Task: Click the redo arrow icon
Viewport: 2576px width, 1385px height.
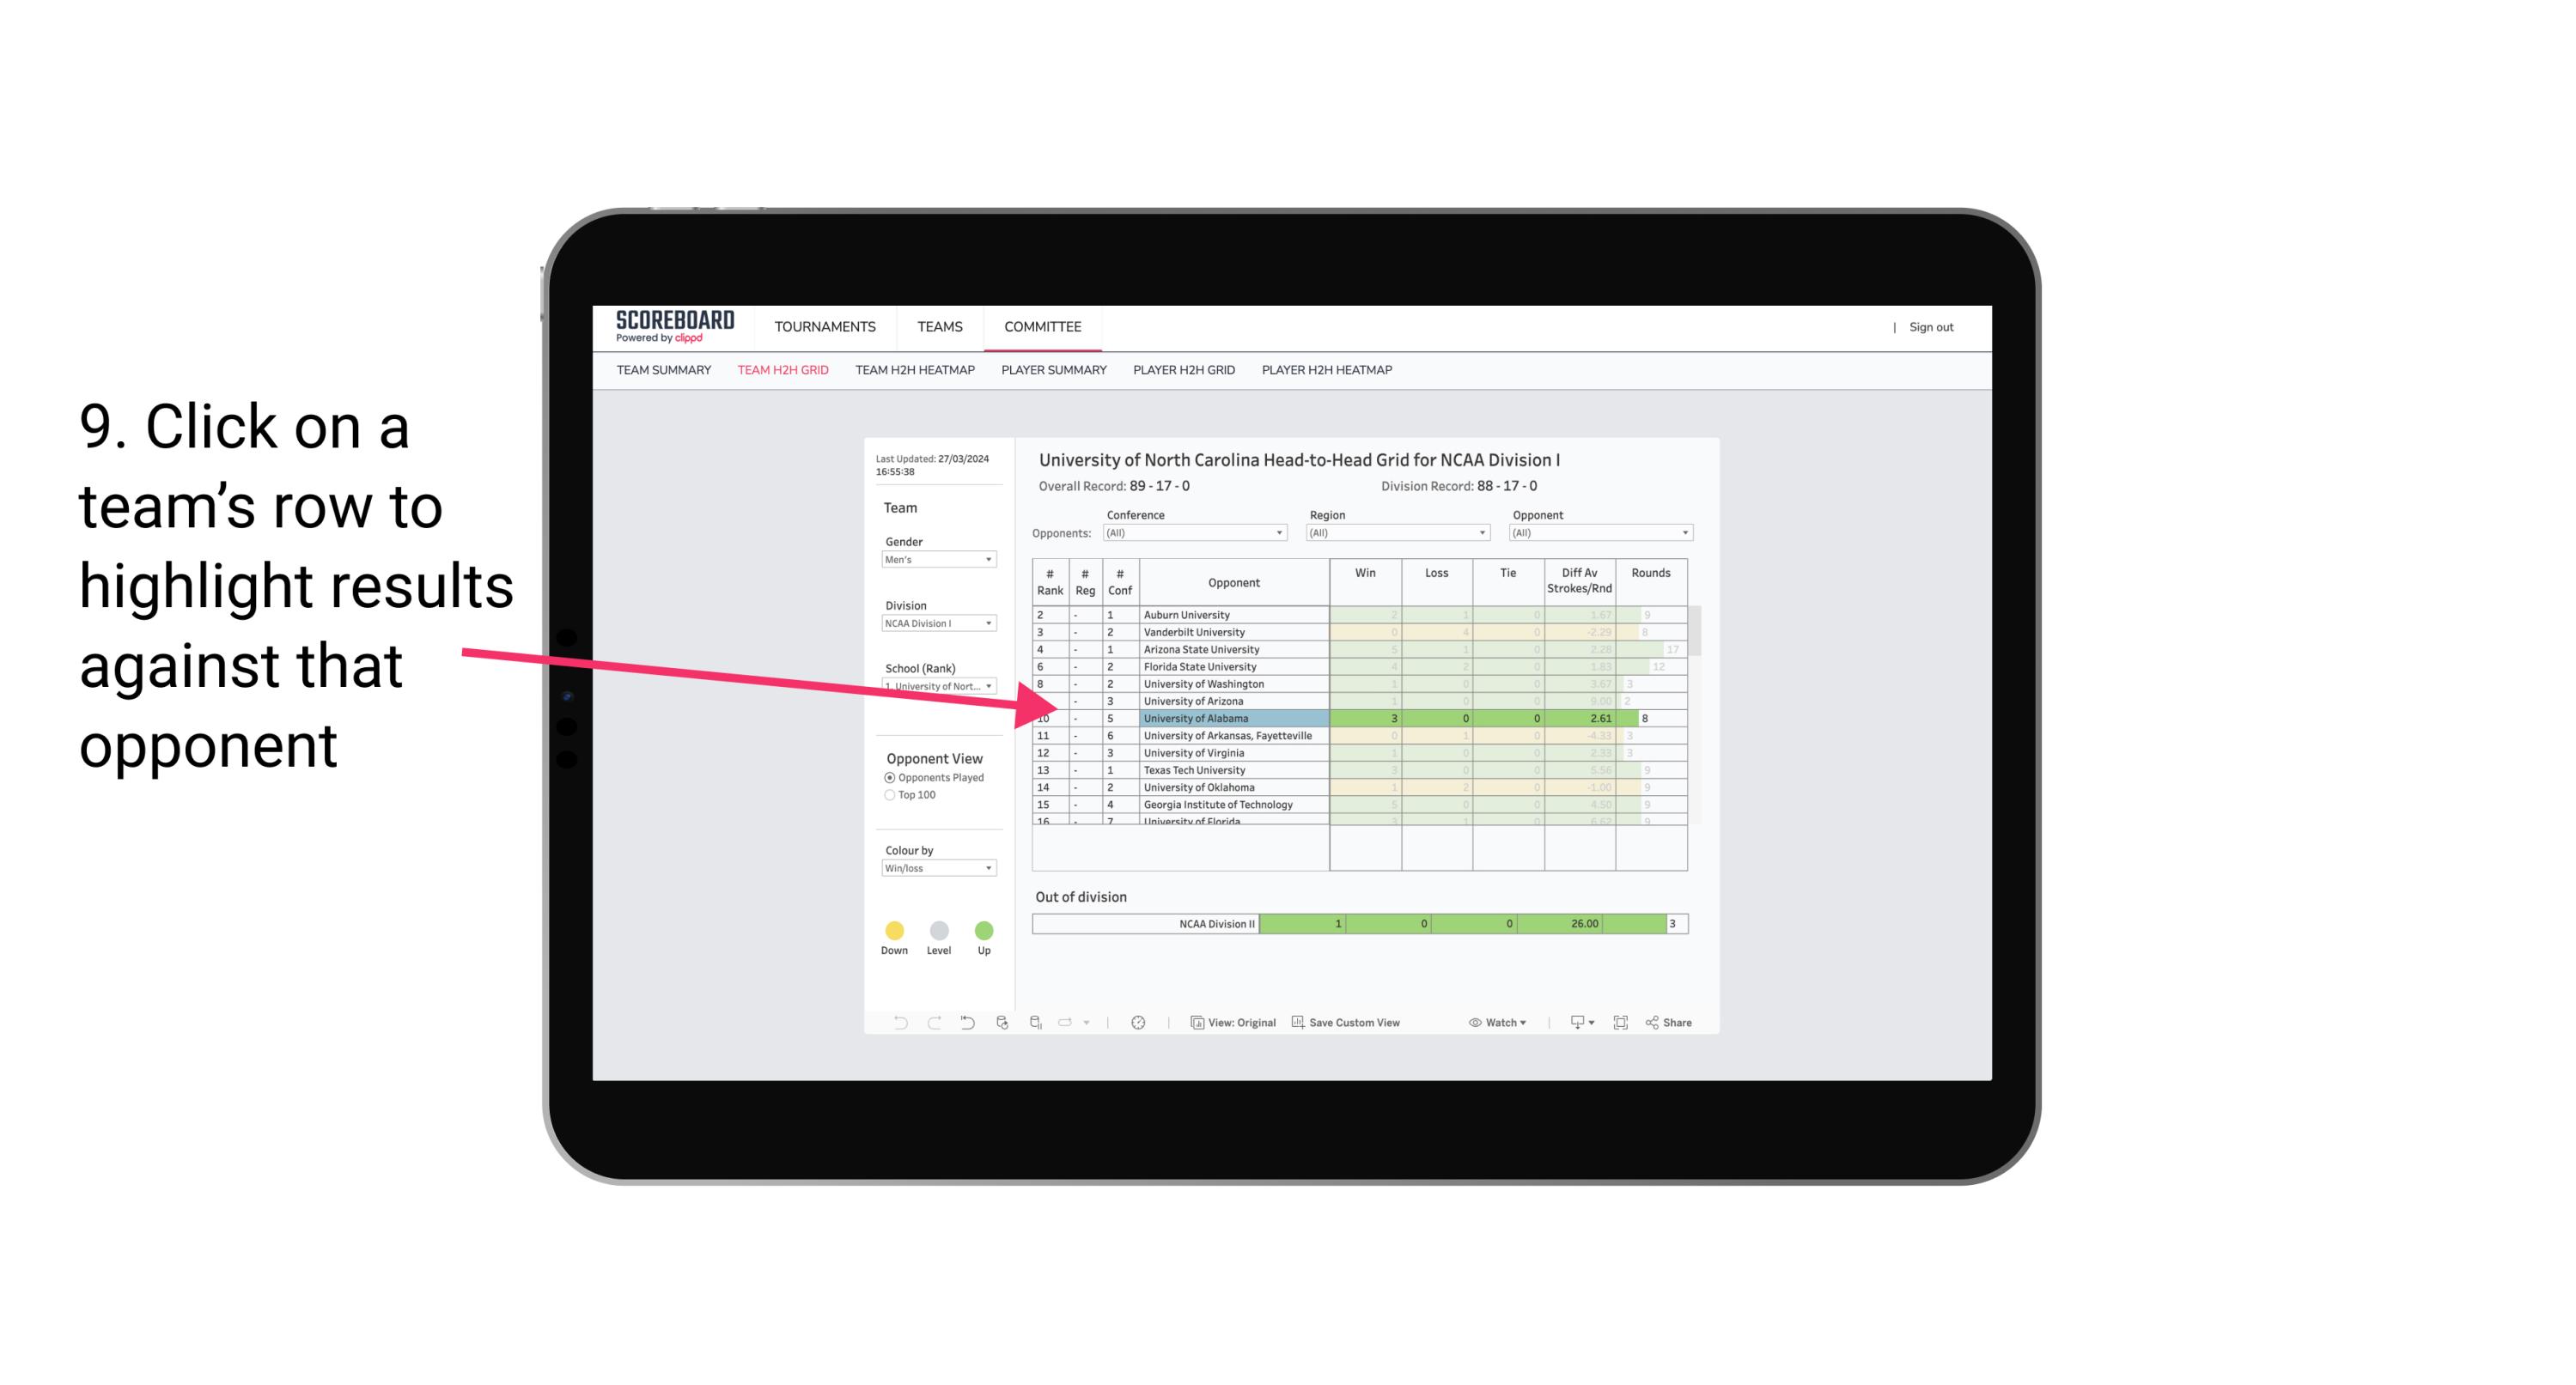Action: coord(931,1025)
